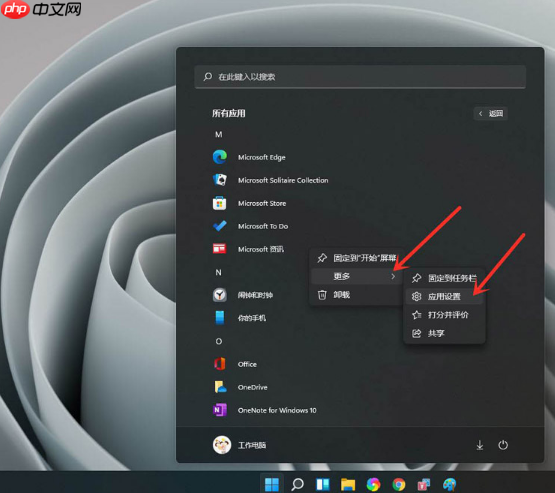Click the N letter group header
Screen dimensions: 555x493
coord(218,272)
